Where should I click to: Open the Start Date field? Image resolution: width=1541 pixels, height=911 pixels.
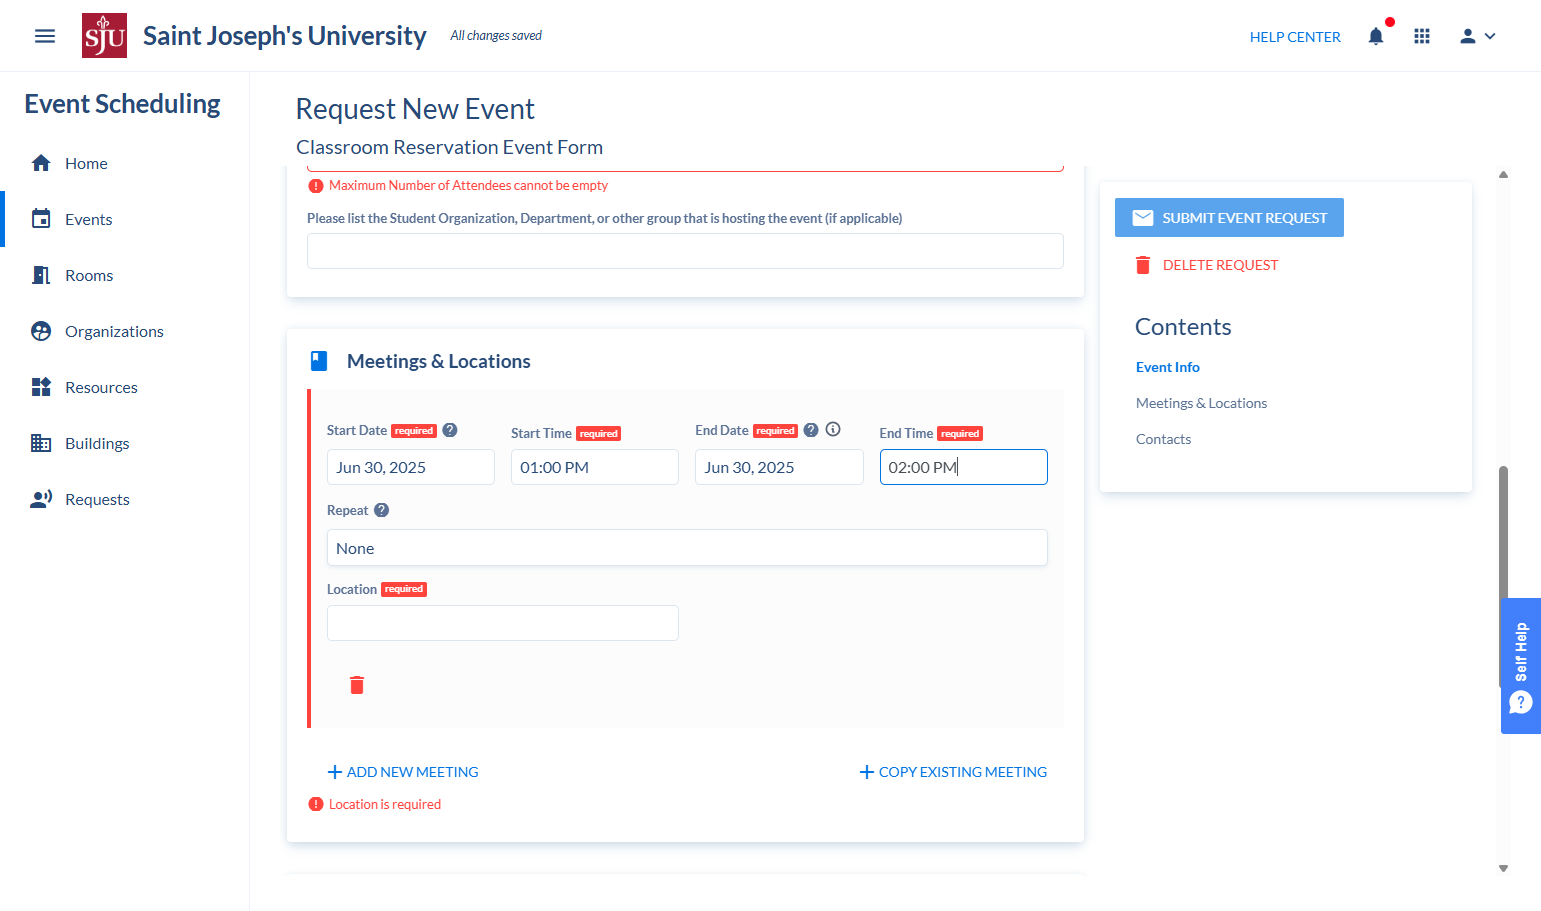pyautogui.click(x=410, y=467)
